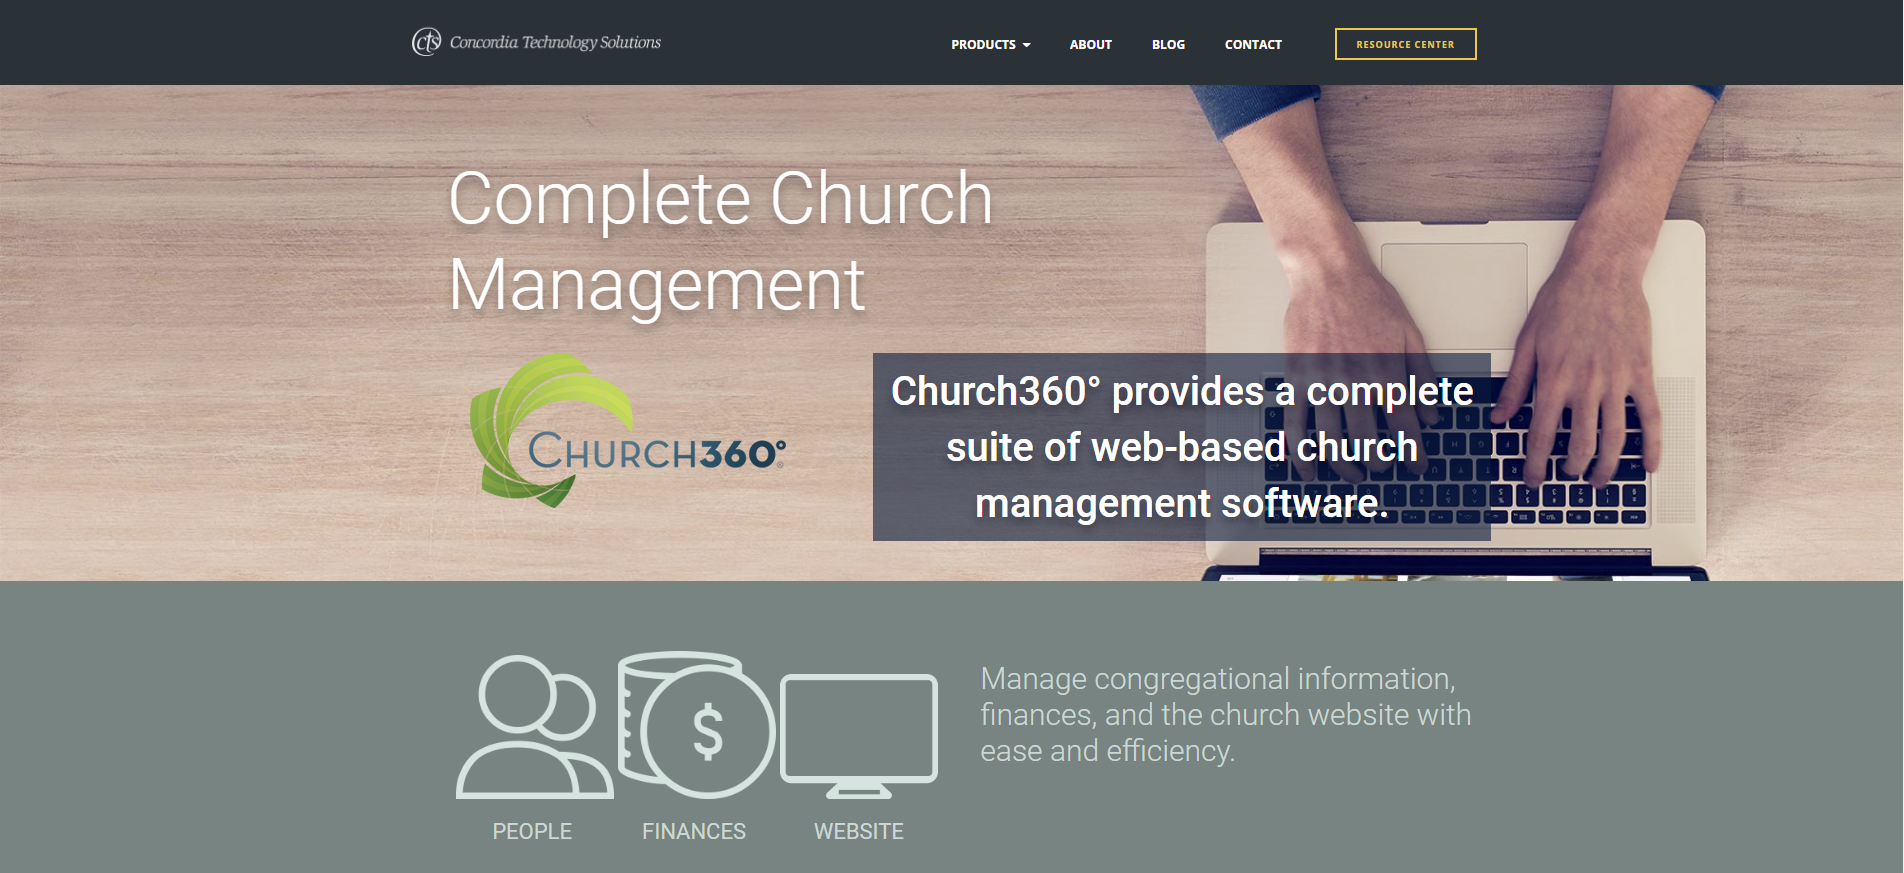Open the Blog menu item
Viewport: 1904px width, 873px height.
coord(1168,44)
